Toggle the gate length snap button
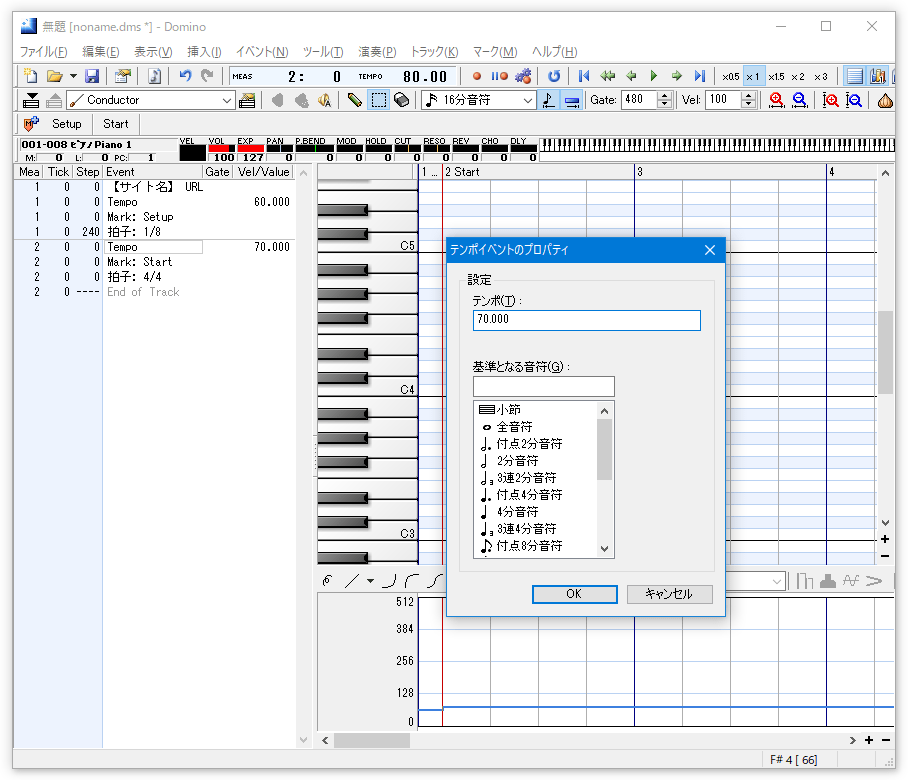This screenshot has height=780, width=908. point(572,100)
